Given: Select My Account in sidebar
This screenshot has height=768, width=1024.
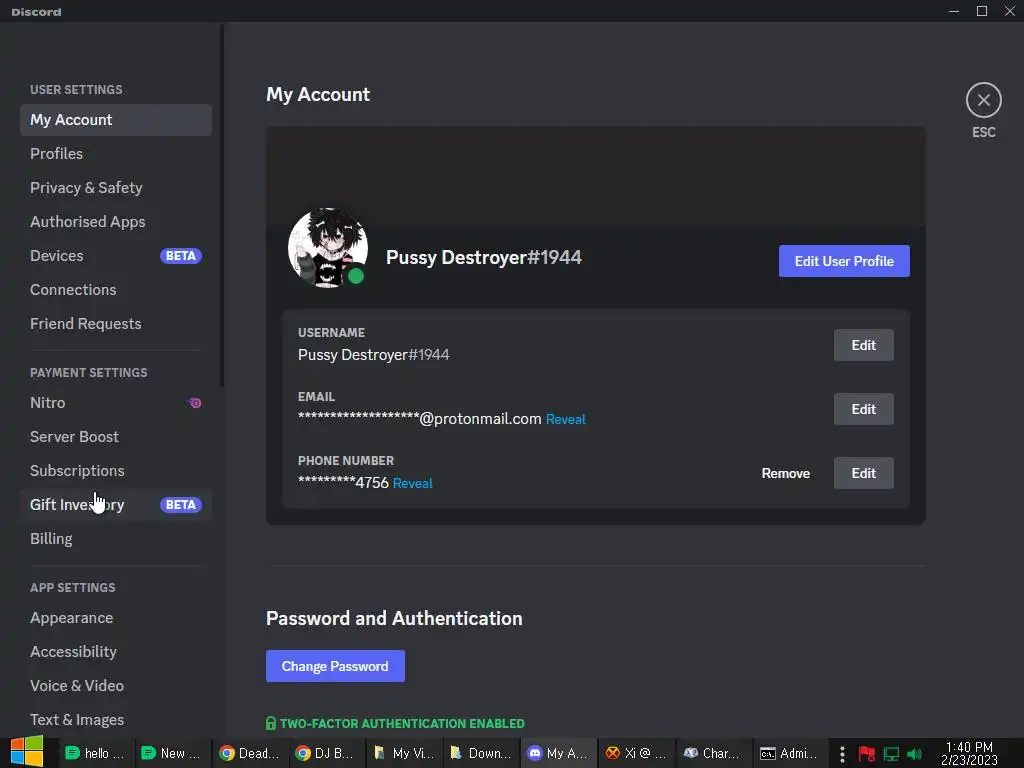Looking at the screenshot, I should pyautogui.click(x=116, y=120).
